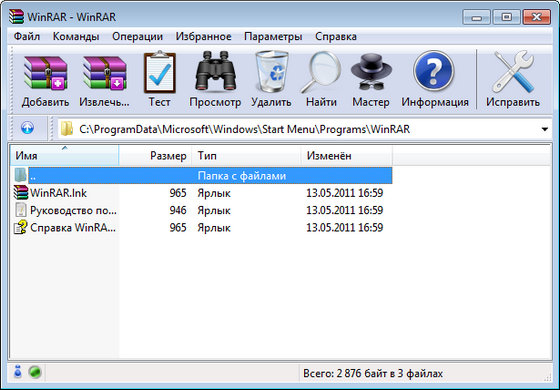The width and height of the screenshot is (560, 390).
Task: Open the Файл menu
Action: point(27,36)
